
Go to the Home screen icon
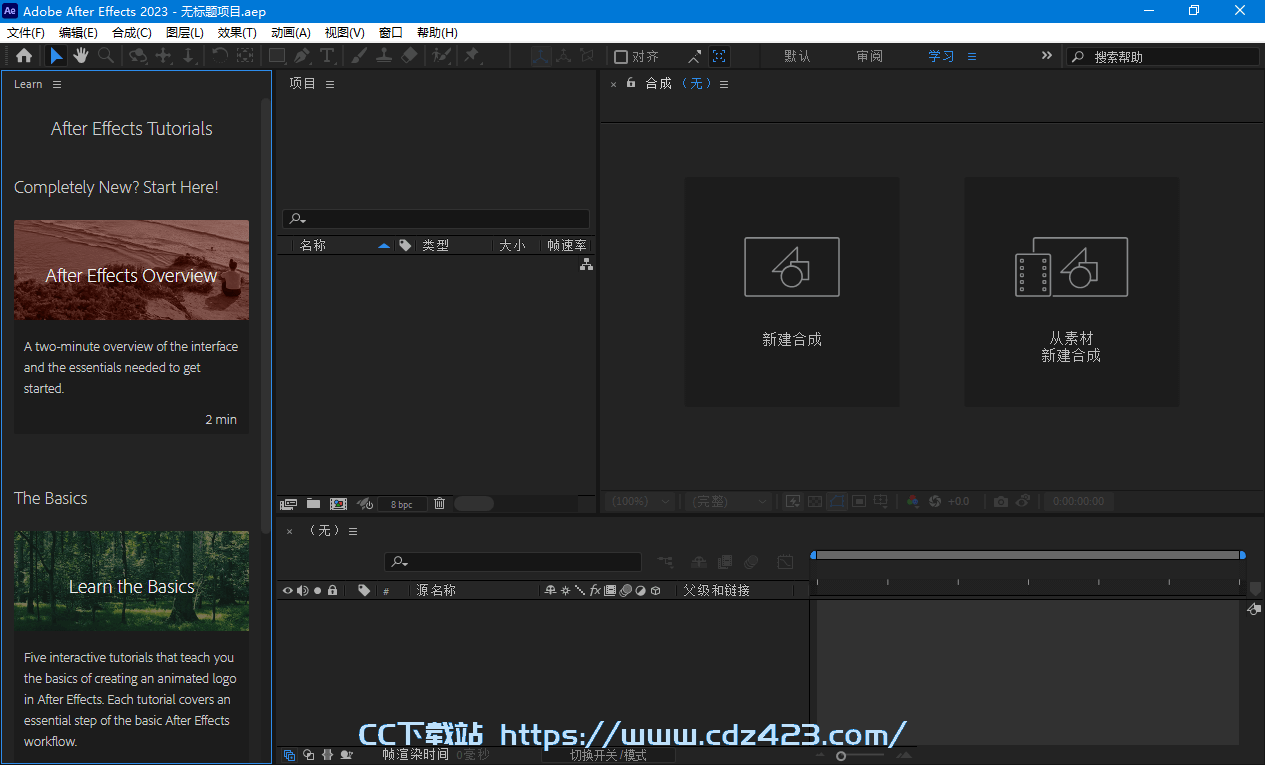[24, 56]
